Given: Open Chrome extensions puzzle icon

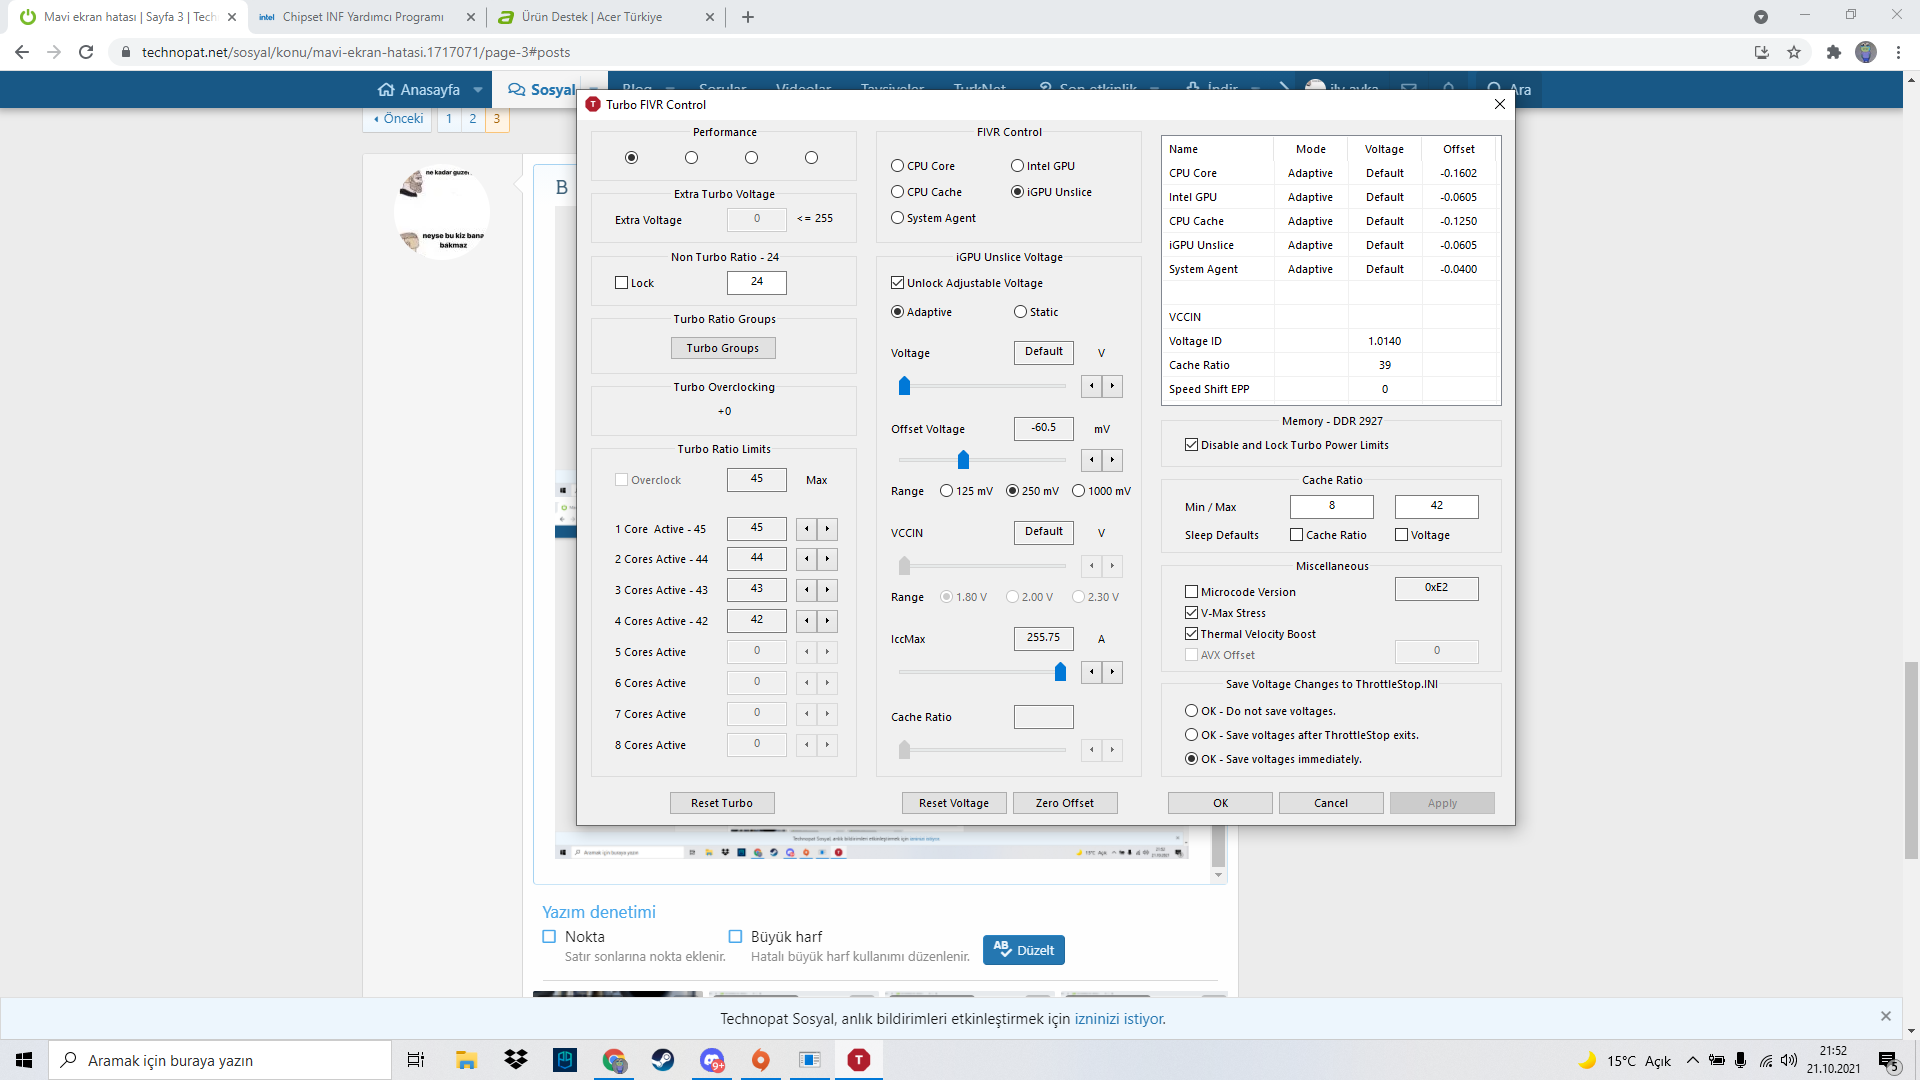Looking at the screenshot, I should click(x=1833, y=52).
